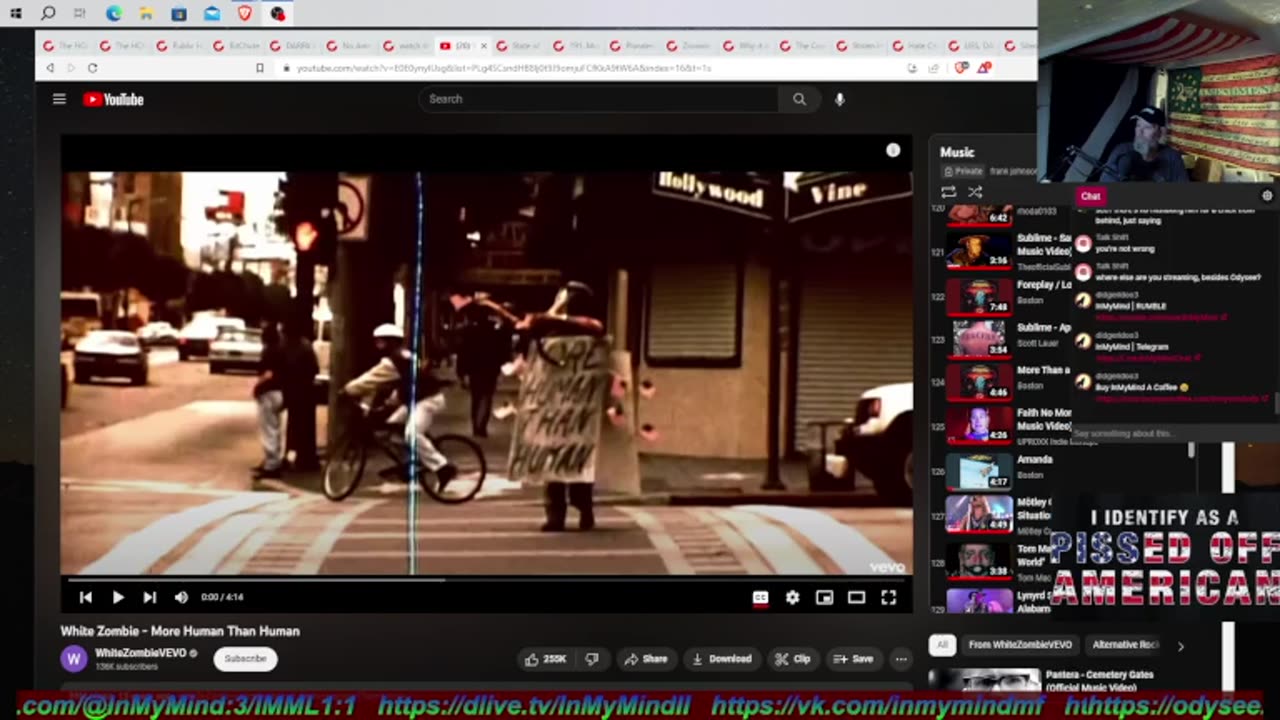
Task: Close the active YouTube browser tab
Action: tap(484, 46)
